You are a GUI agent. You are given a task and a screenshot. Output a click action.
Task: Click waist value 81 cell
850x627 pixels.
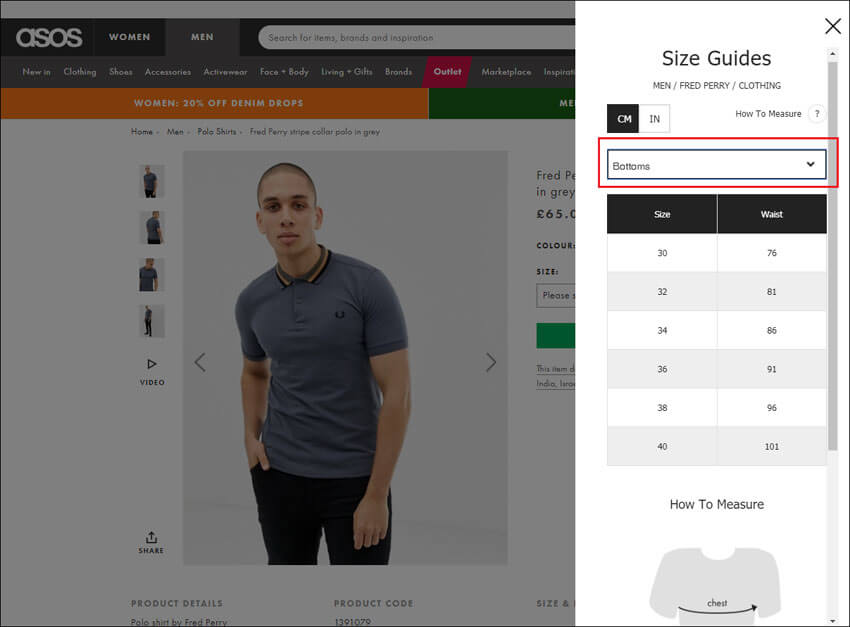click(x=772, y=292)
